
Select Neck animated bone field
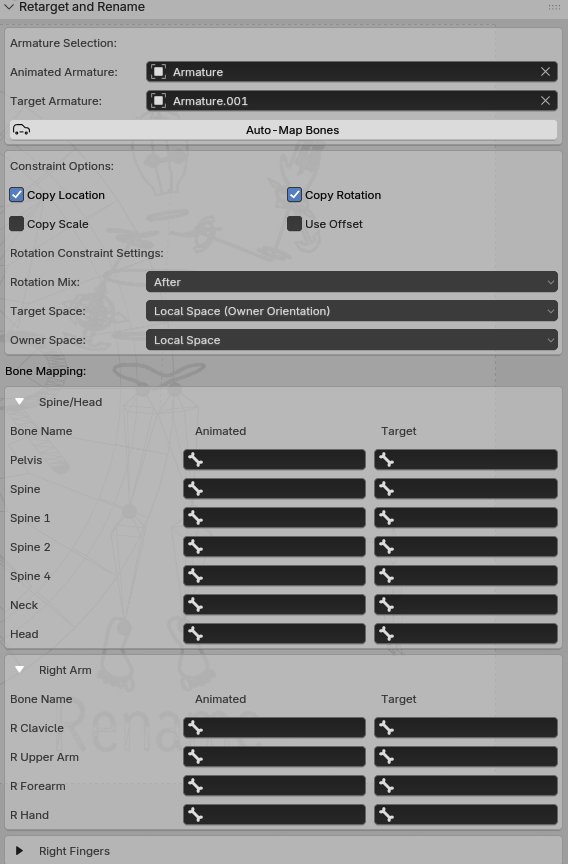coord(274,604)
